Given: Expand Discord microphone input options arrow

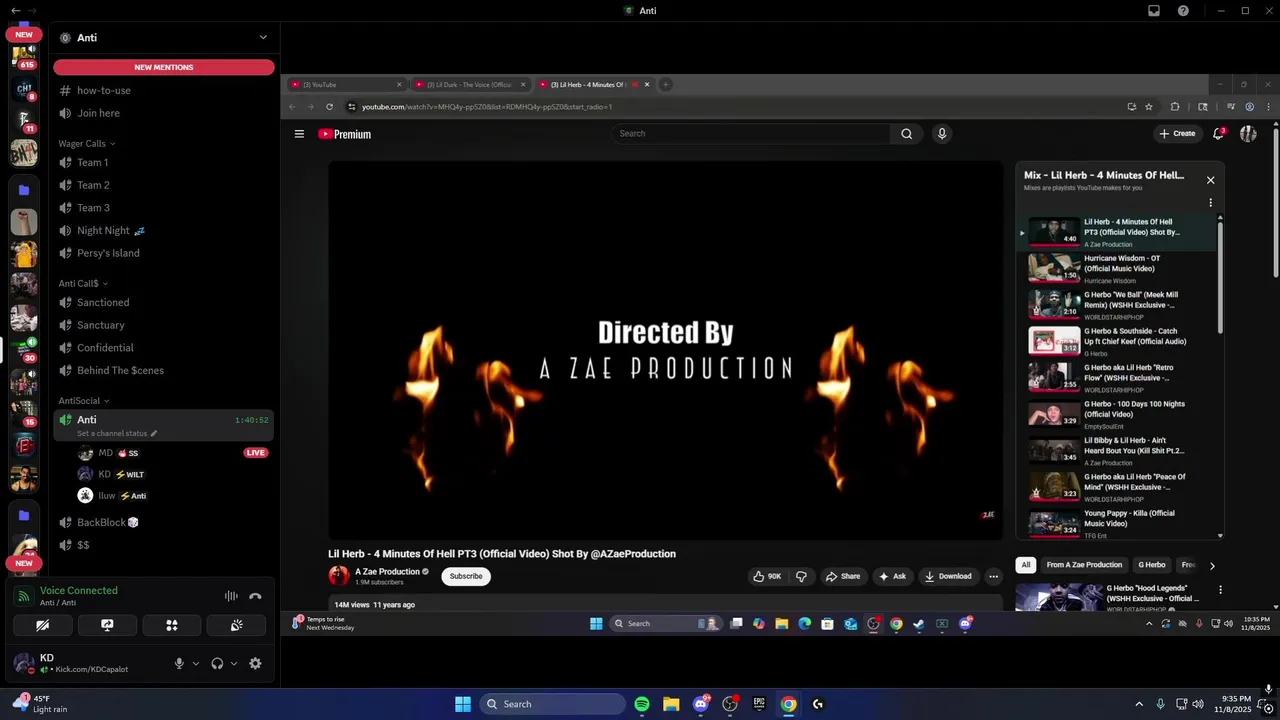Looking at the screenshot, I should pos(195,663).
